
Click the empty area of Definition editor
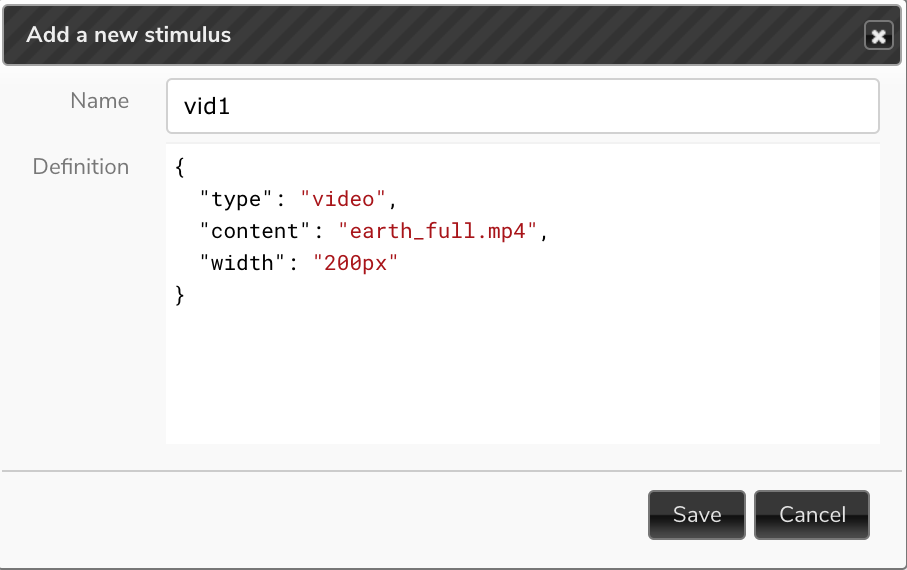(522, 376)
